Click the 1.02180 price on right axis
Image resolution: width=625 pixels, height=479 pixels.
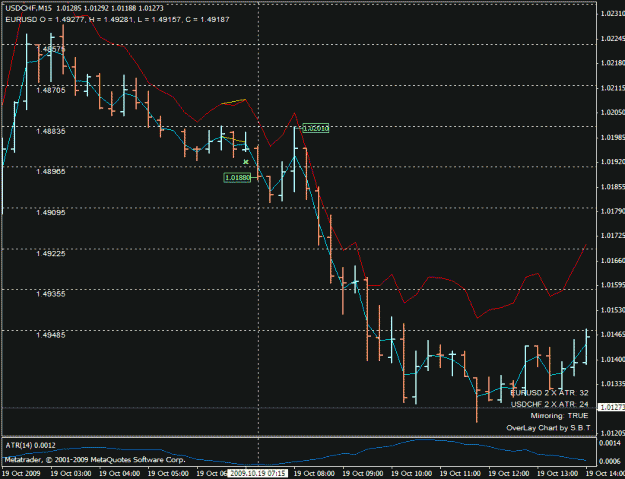tap(613, 63)
